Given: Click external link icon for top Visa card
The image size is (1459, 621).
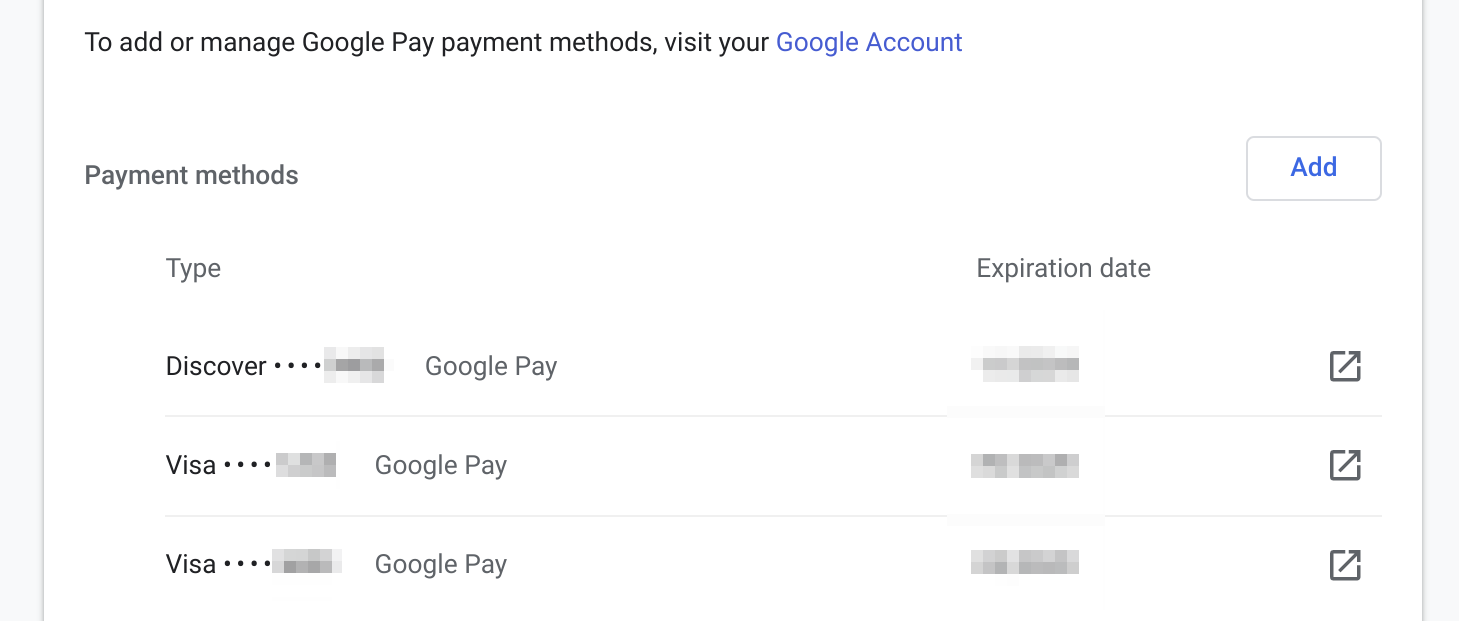Looking at the screenshot, I should (1345, 465).
